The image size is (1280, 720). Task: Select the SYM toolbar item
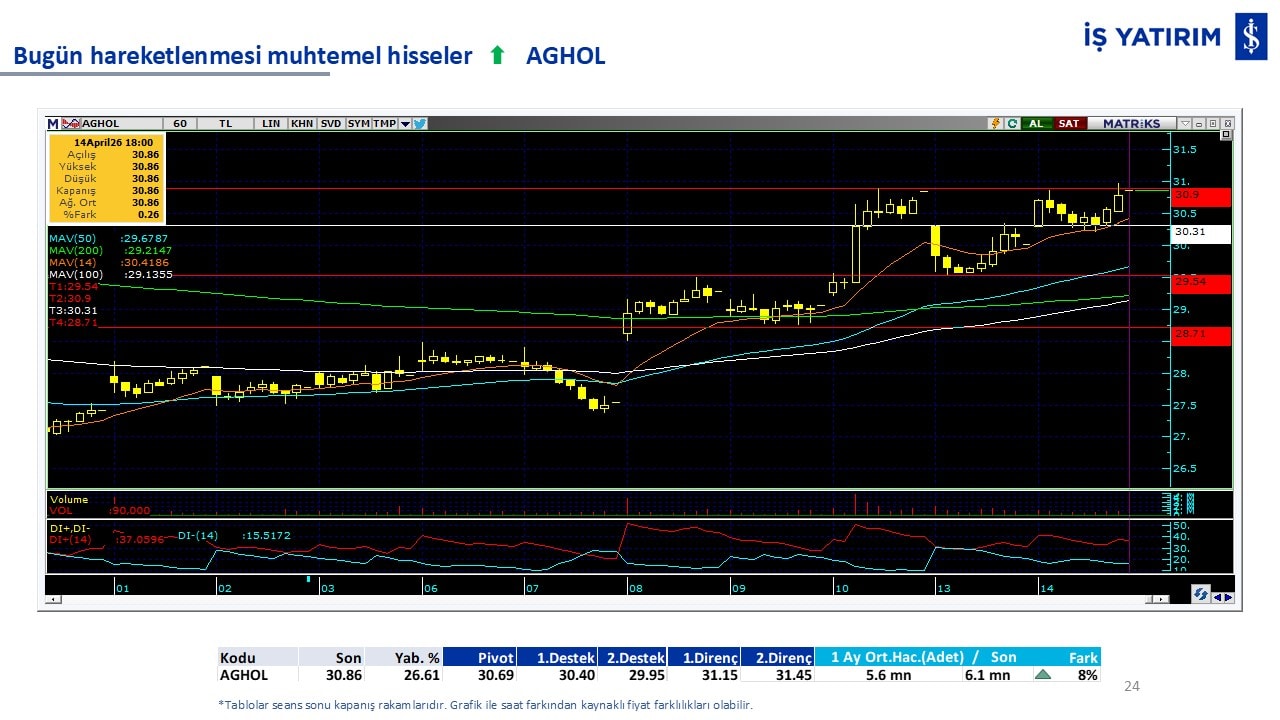point(358,124)
